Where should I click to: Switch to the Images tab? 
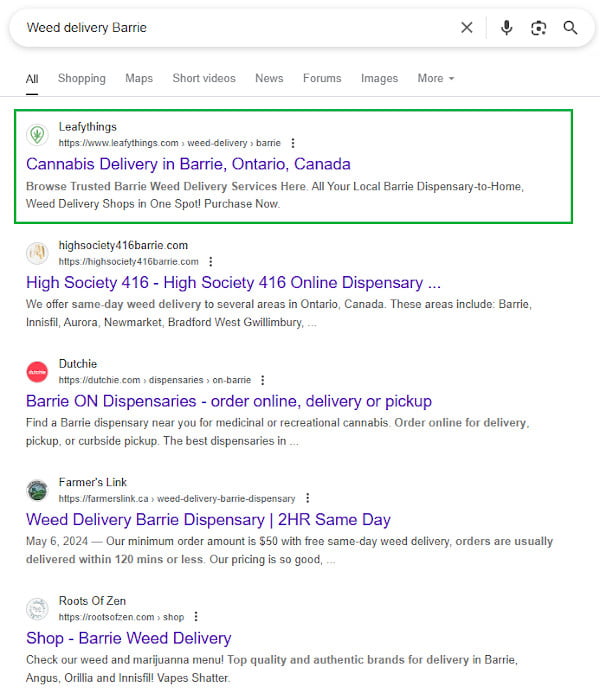pyautogui.click(x=379, y=78)
